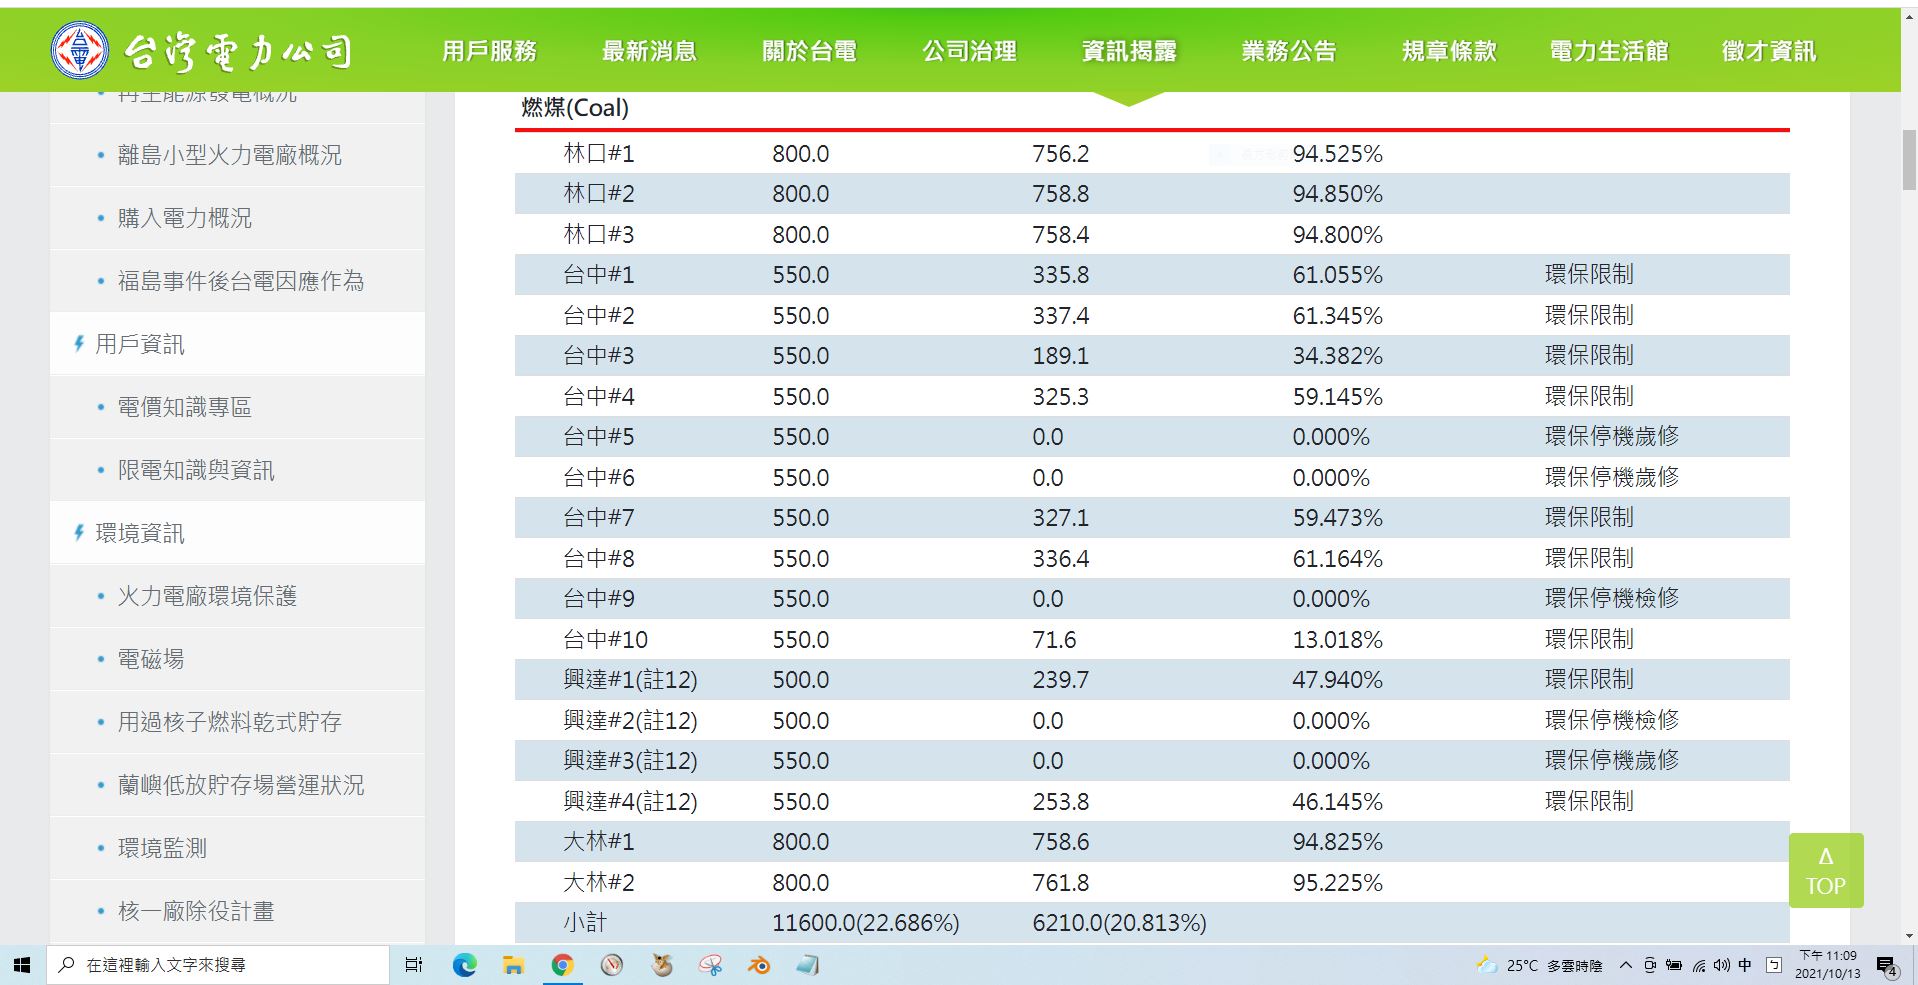Click the subtotal 6210.0(20.813%) value
Viewport: 1918px width, 985px height.
[x=1119, y=923]
